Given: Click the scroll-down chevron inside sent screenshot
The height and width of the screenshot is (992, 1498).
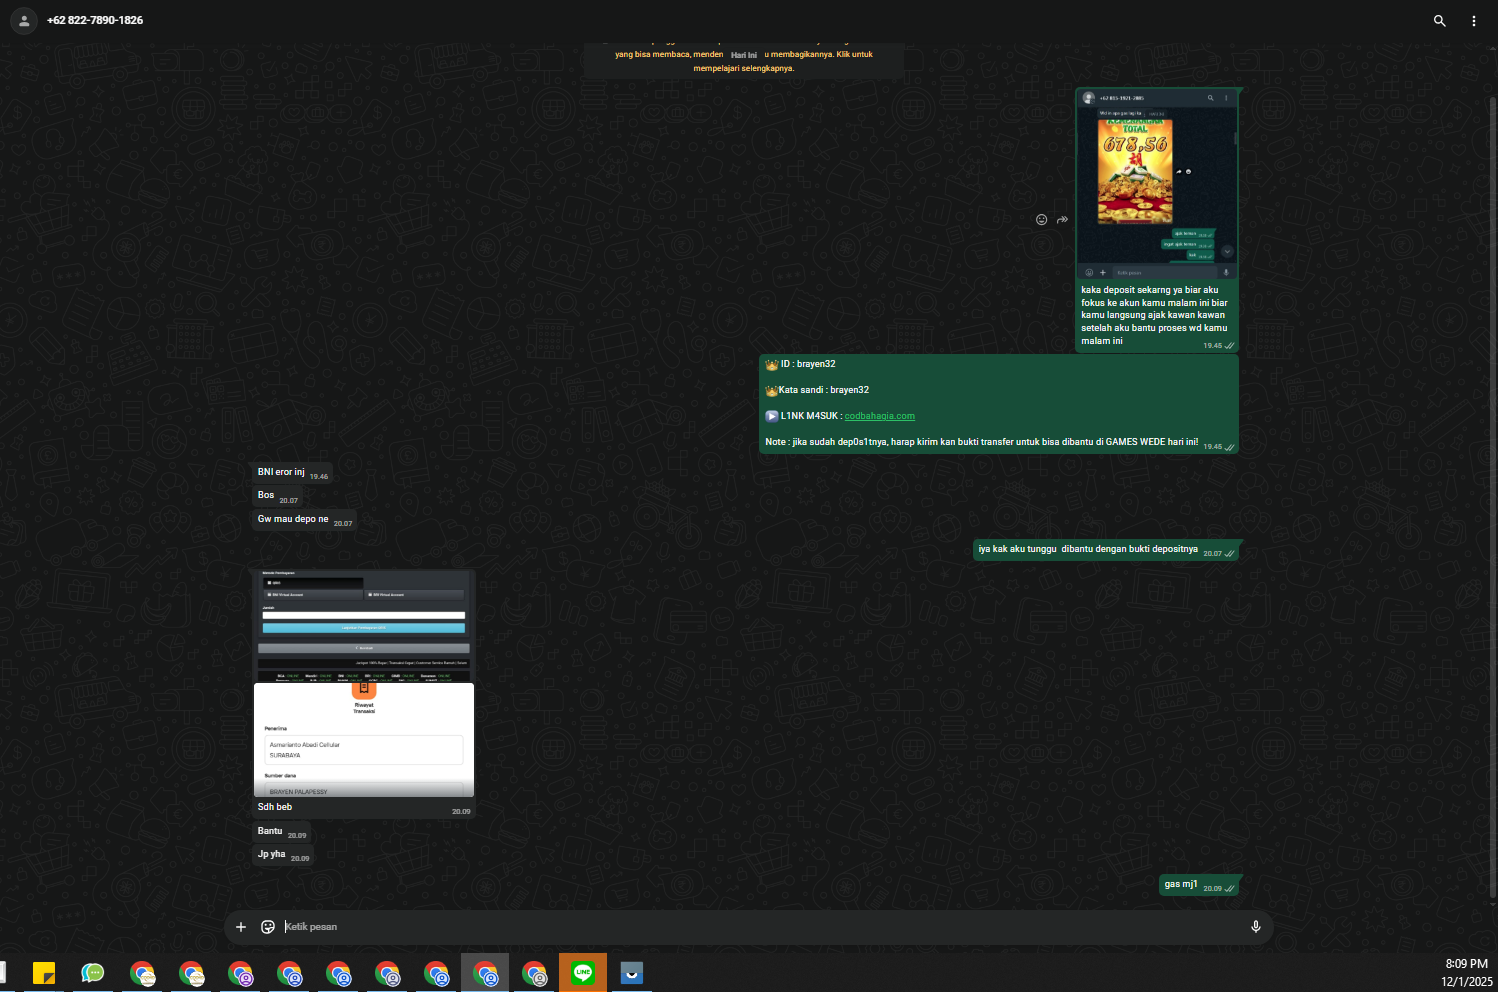Looking at the screenshot, I should (1227, 251).
